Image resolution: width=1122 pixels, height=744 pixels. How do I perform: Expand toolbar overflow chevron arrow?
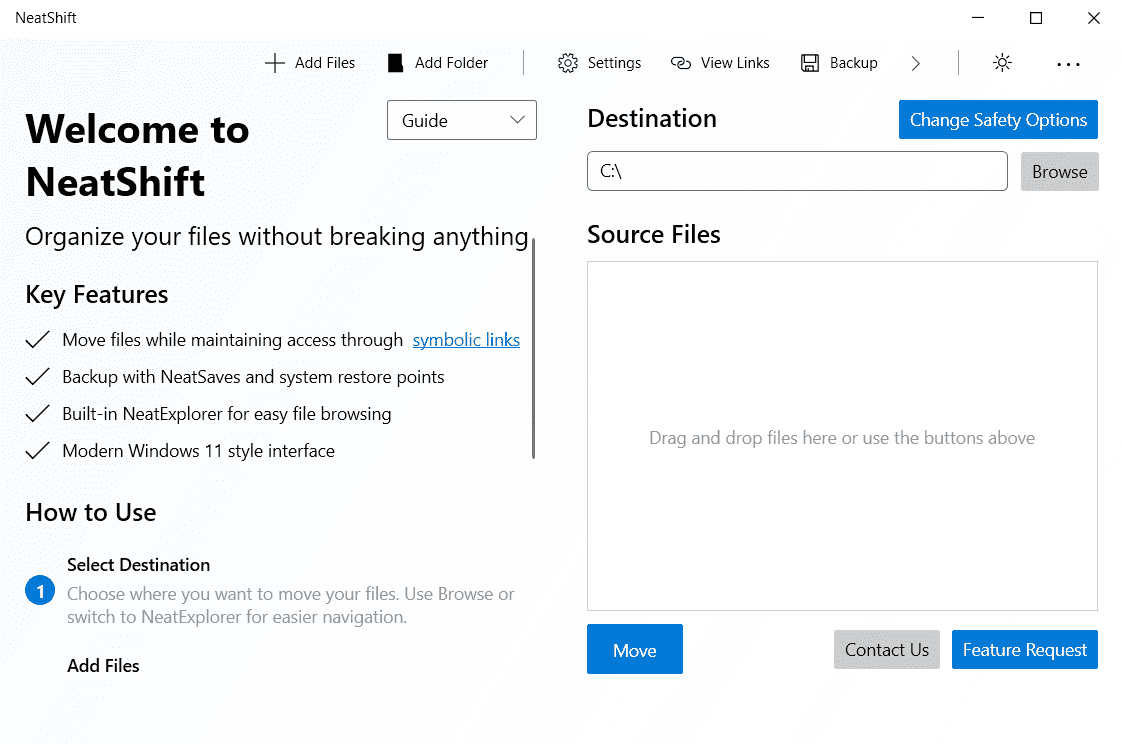tap(916, 63)
